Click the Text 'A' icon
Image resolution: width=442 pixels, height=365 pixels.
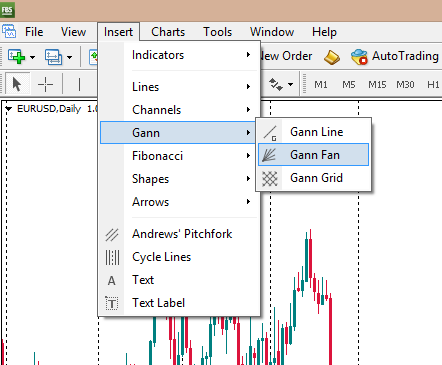coord(112,281)
